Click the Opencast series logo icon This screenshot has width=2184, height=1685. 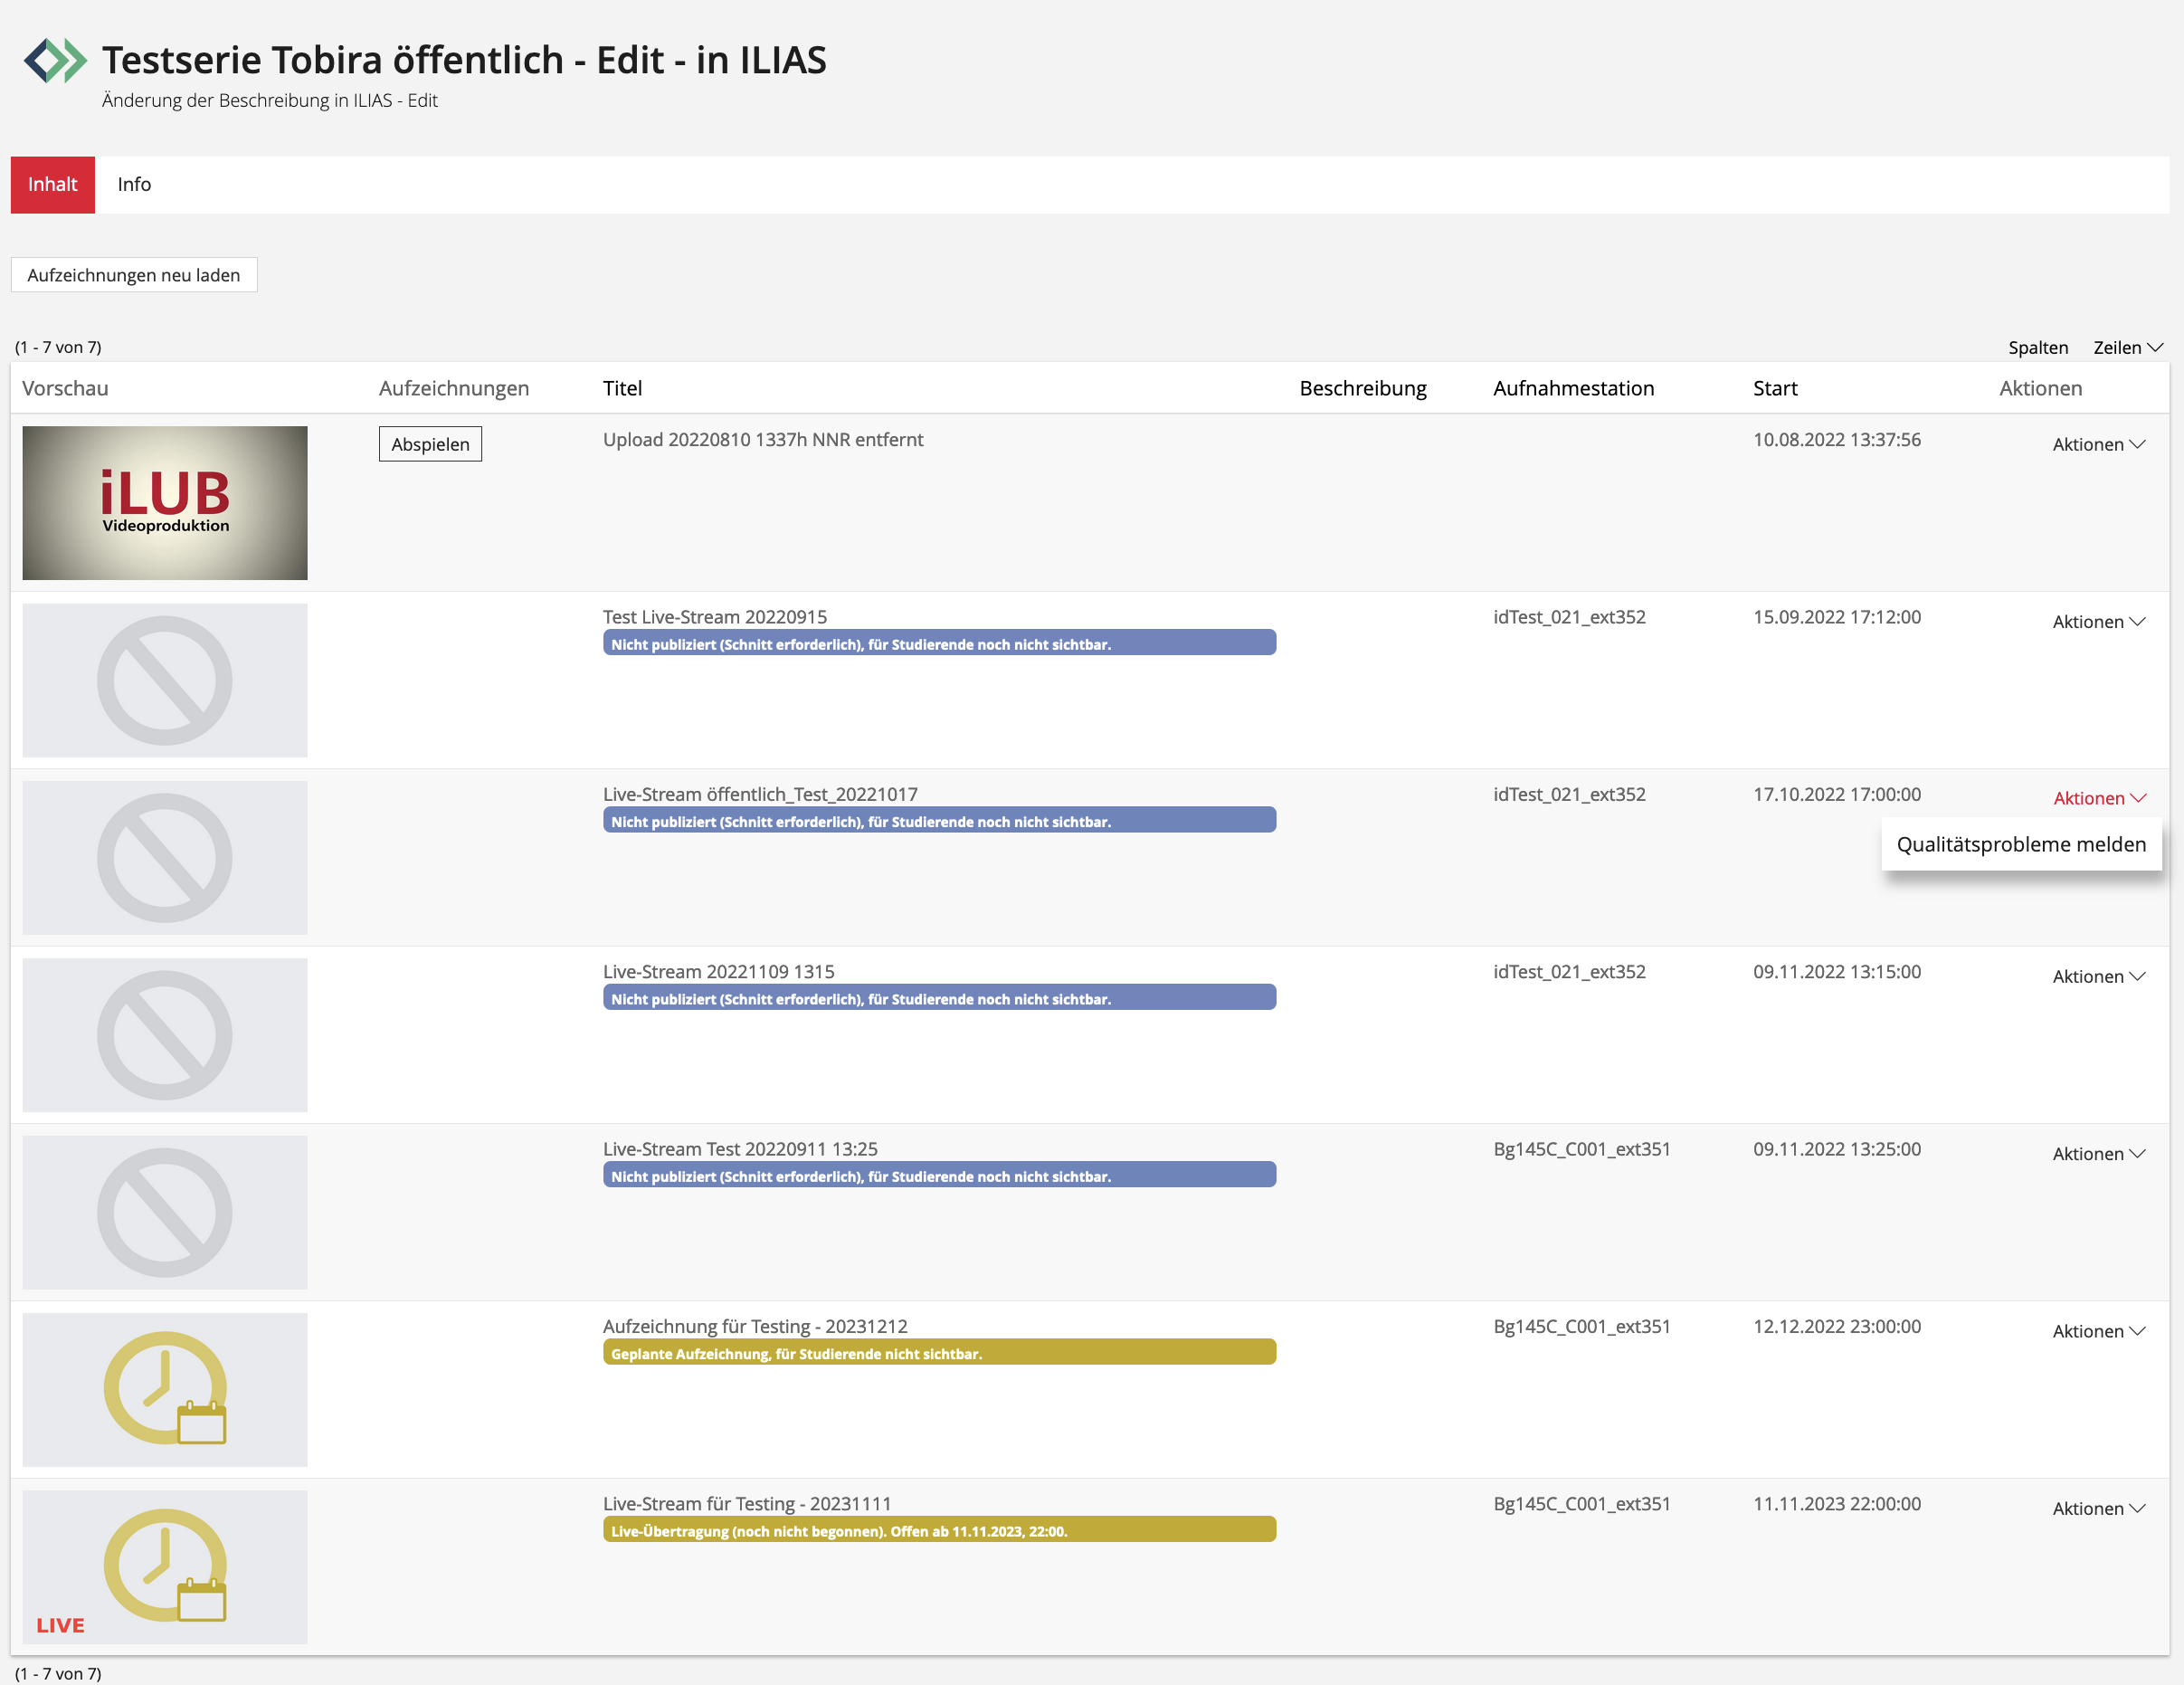[x=55, y=60]
